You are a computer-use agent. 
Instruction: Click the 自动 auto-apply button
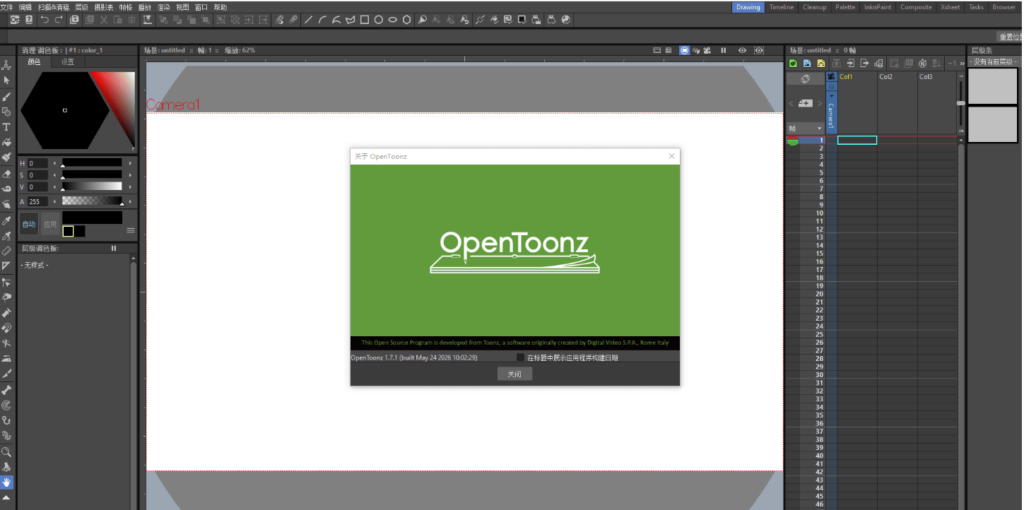click(x=29, y=224)
